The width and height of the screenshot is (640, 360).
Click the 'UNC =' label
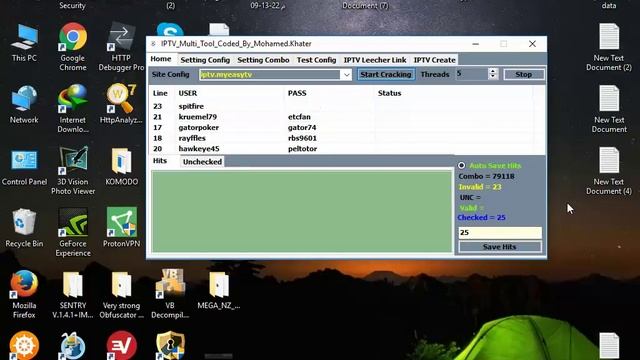(470, 198)
